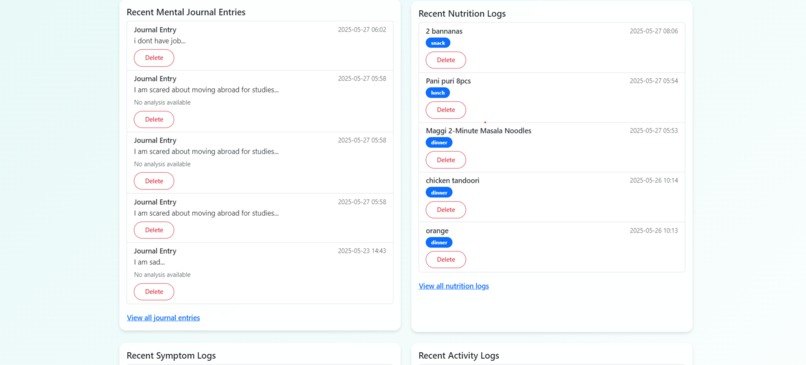Click the 2025-05-27 05:53 nutrition timestamp
The image size is (806, 365).
click(654, 131)
